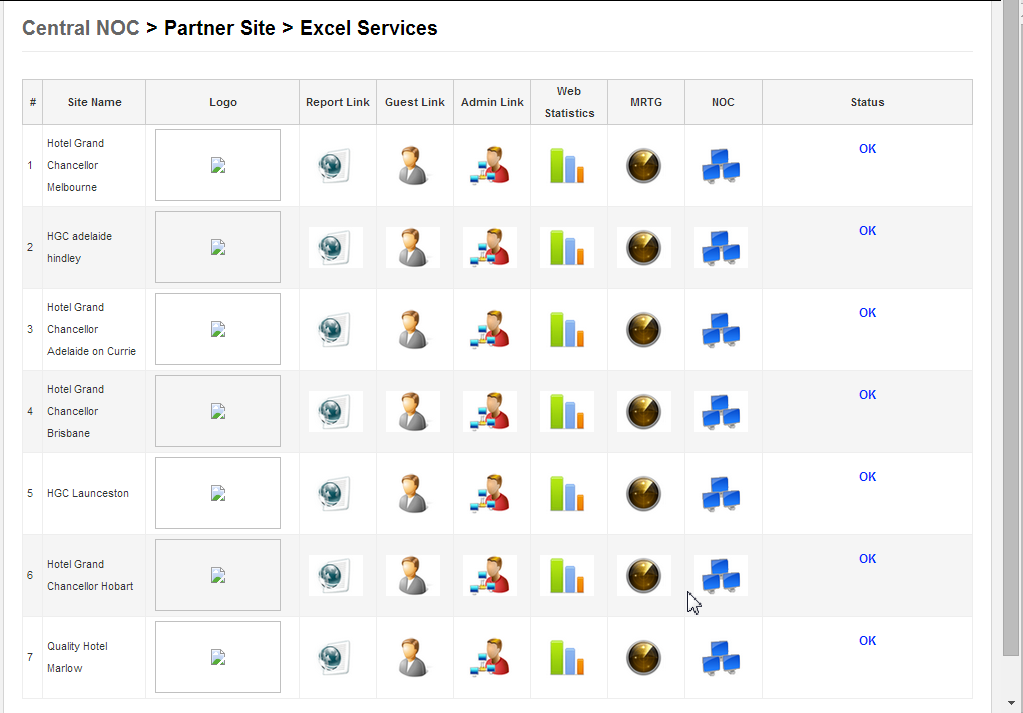Open MRTG for HGC adelaide hindley
Screen dimensions: 1023x713
point(644,248)
